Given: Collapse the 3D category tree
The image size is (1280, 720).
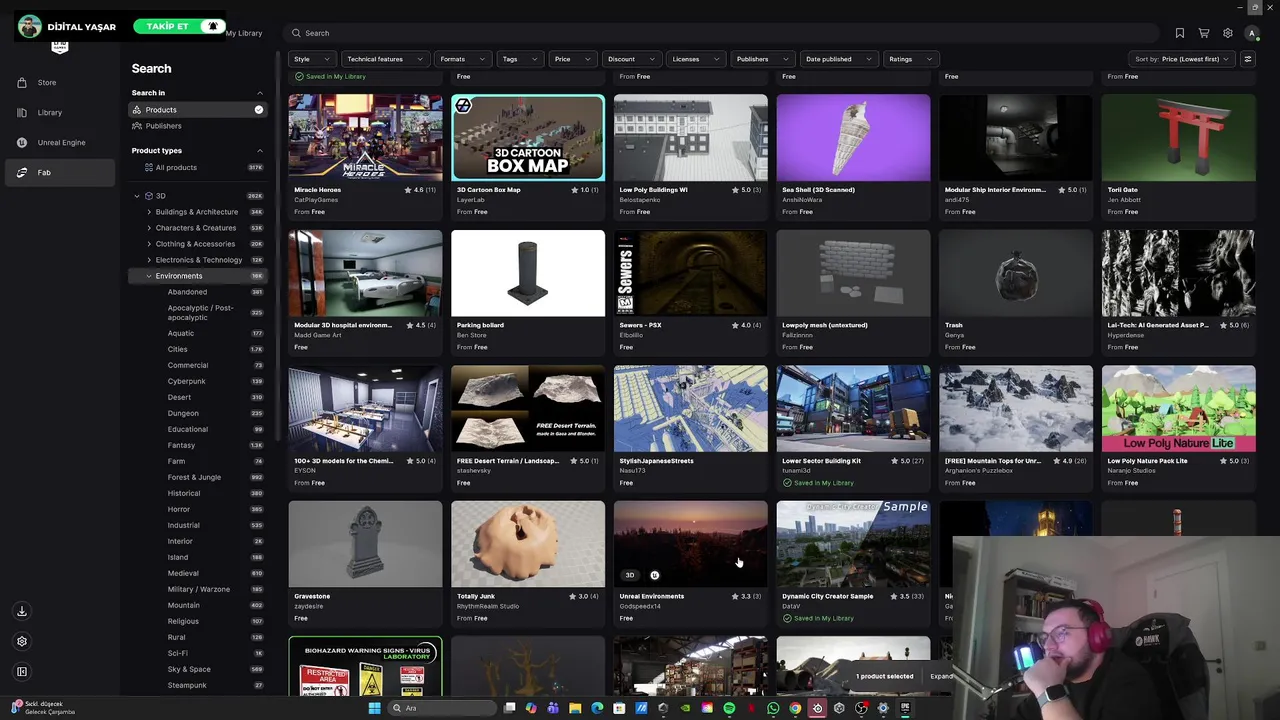Looking at the screenshot, I should [137, 196].
